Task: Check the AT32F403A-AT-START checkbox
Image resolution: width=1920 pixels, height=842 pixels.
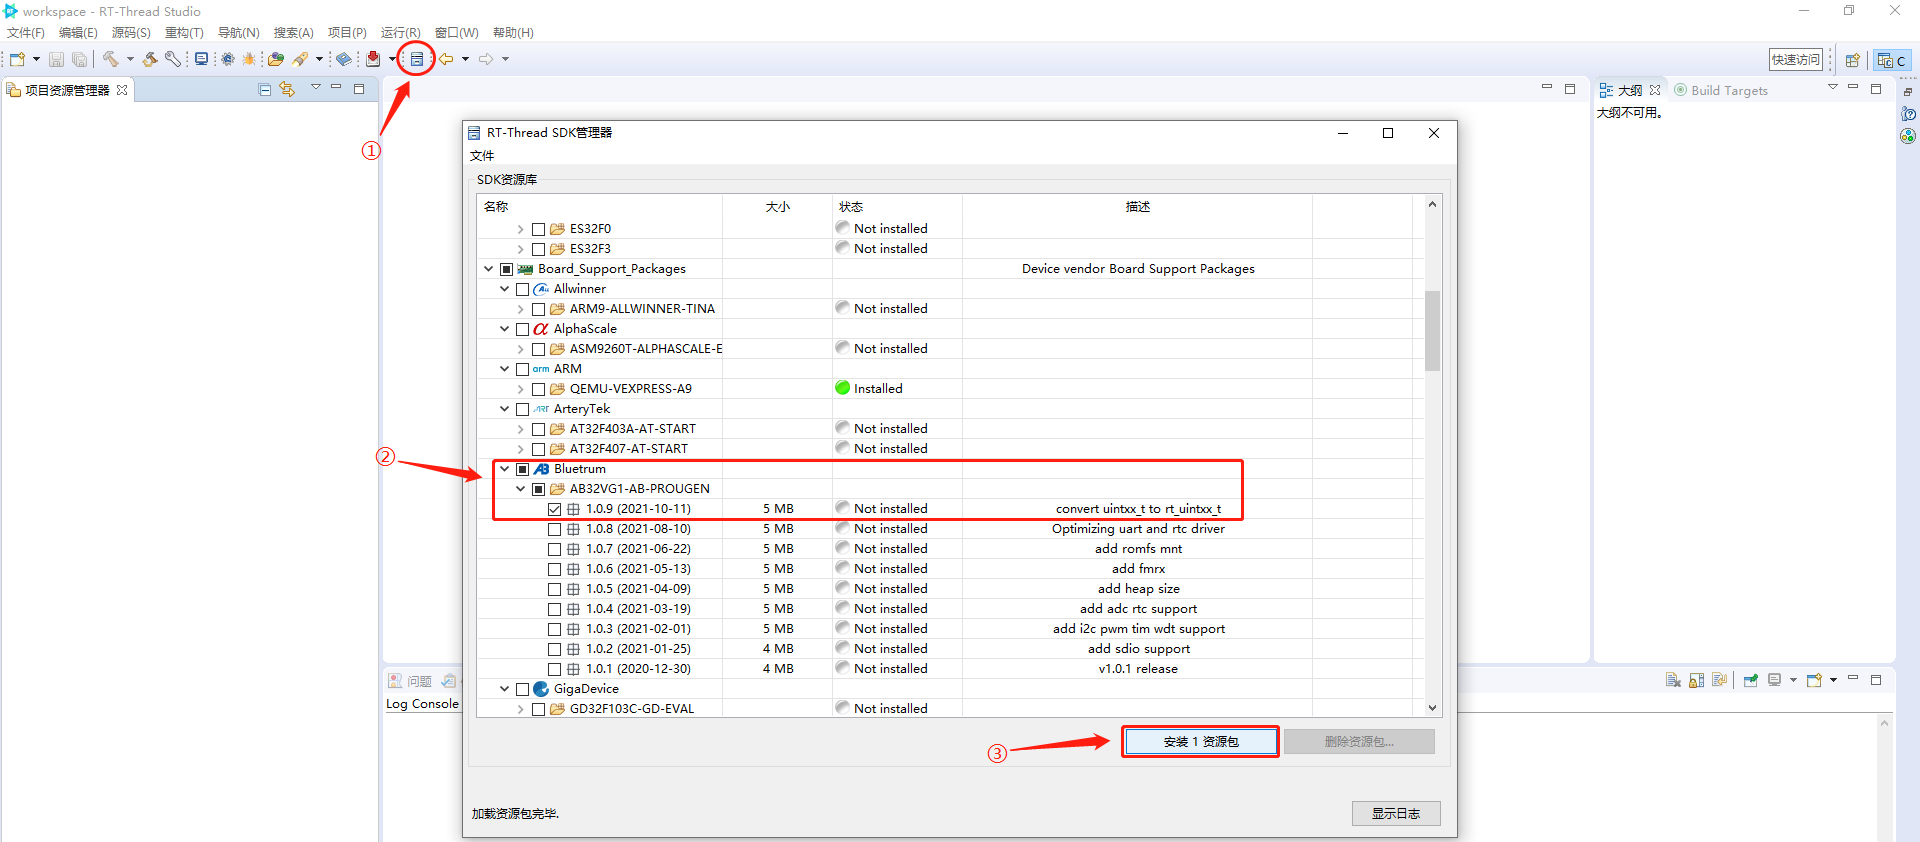Action: coord(539,429)
